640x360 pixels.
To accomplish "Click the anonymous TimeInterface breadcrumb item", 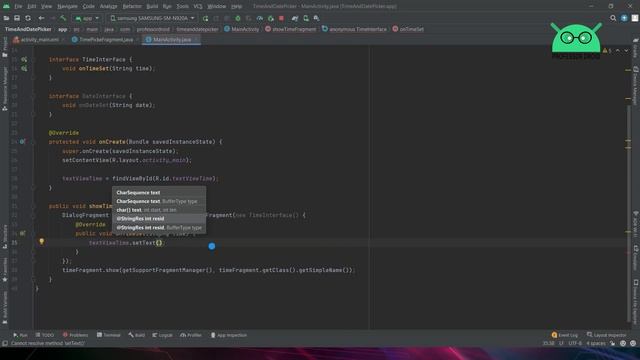I will tap(354, 29).
